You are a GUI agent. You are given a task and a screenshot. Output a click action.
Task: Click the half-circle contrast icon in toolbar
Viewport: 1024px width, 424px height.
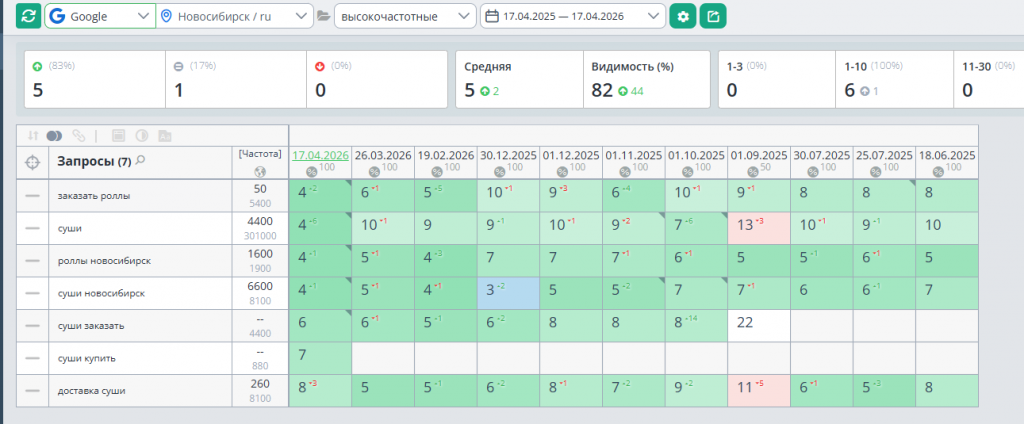pos(141,136)
